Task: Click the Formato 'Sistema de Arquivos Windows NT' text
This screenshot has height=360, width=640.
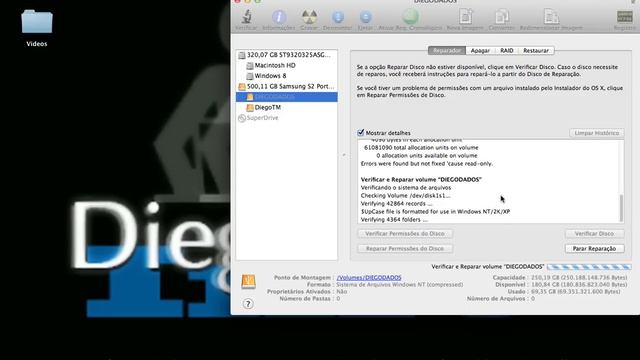Action: [x=400, y=284]
